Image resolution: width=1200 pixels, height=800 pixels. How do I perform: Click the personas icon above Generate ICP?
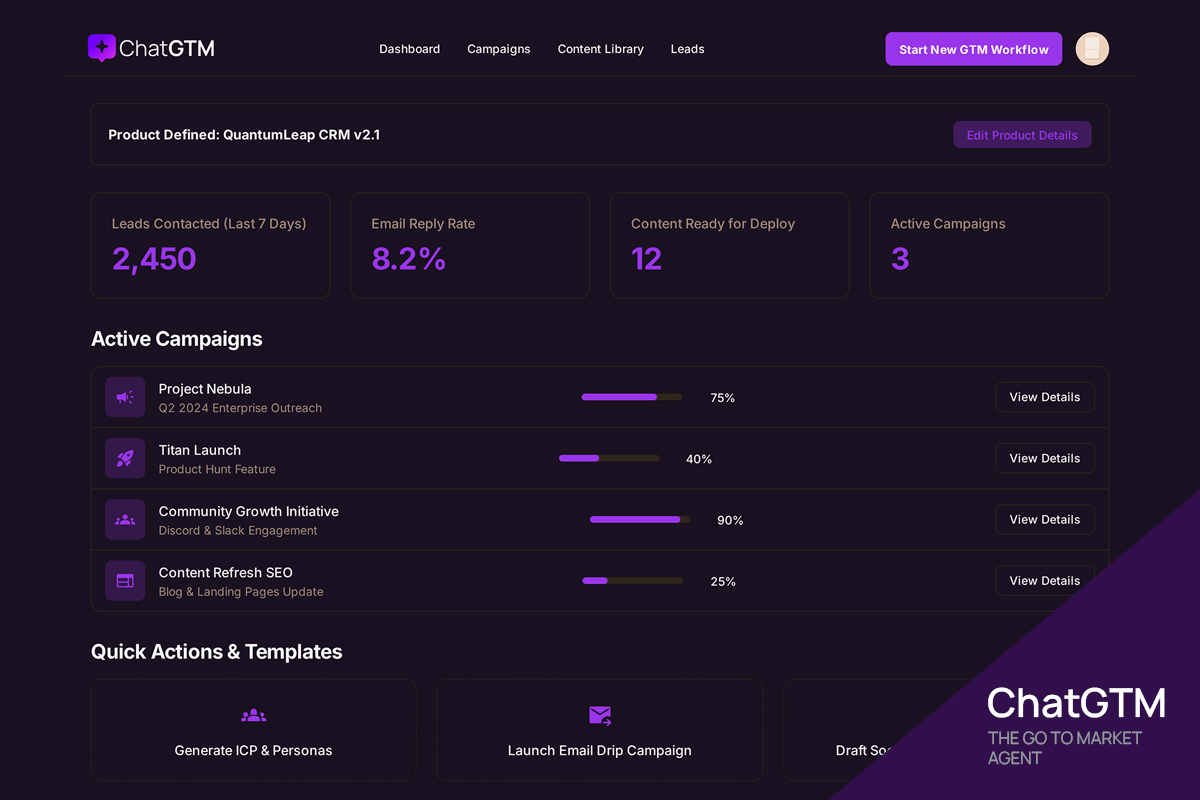pyautogui.click(x=253, y=714)
